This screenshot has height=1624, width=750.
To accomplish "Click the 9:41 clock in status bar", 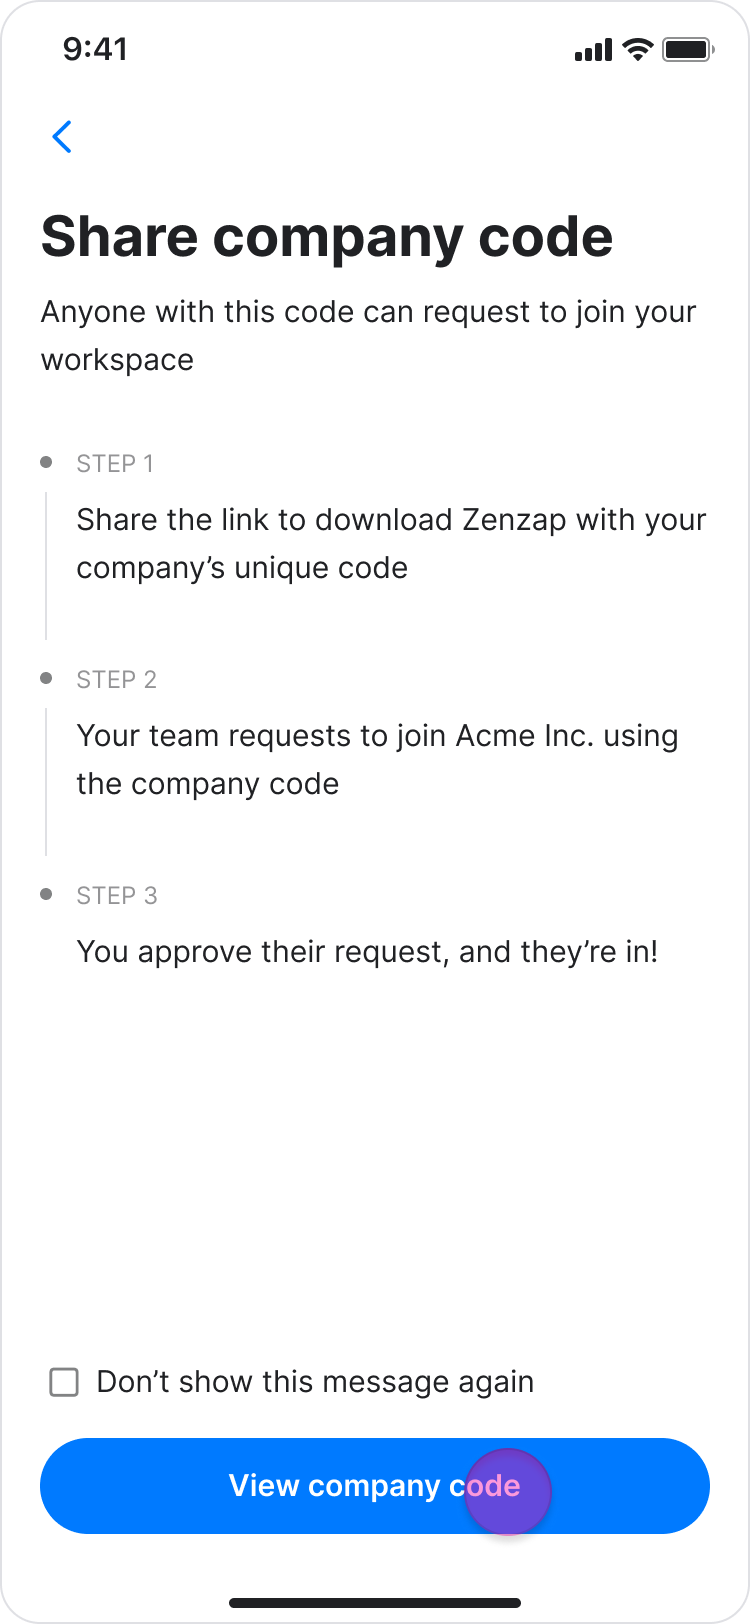I will pos(95,49).
